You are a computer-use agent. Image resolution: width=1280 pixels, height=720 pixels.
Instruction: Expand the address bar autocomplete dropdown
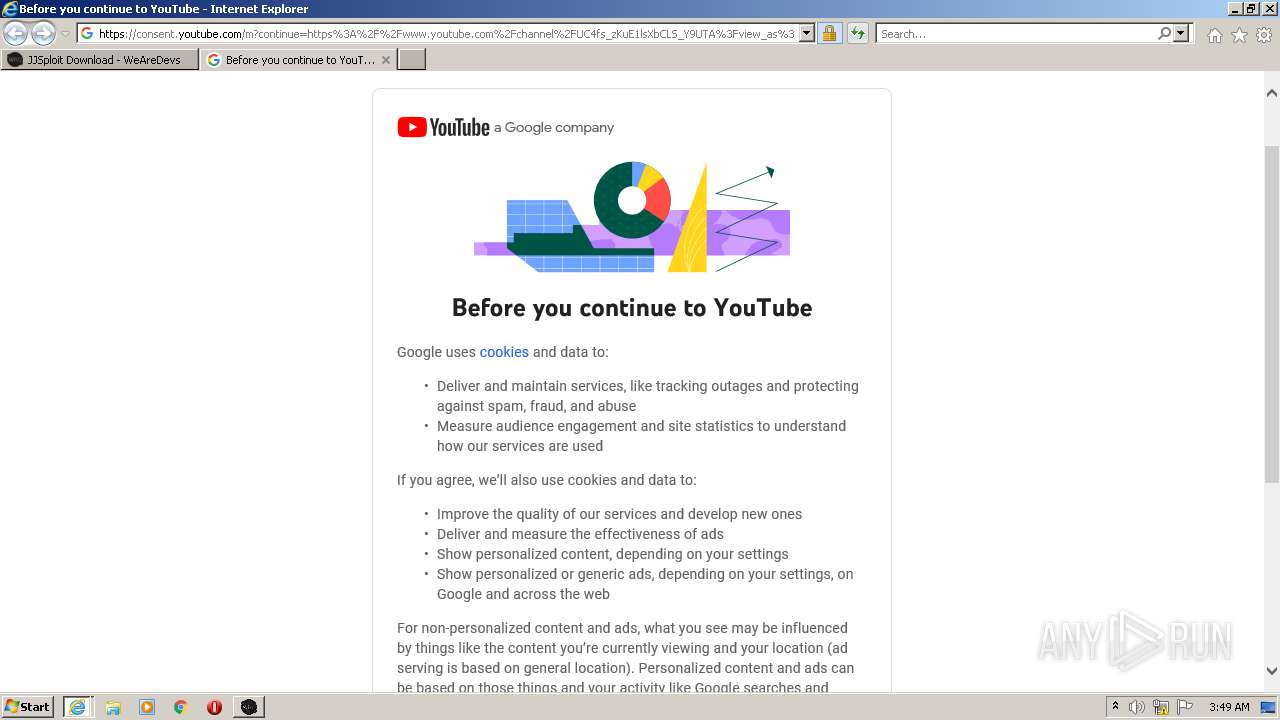807,33
